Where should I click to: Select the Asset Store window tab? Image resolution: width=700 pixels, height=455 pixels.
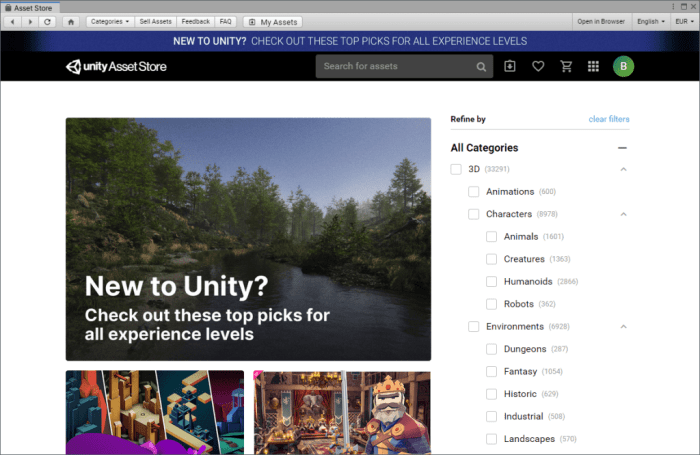tap(29, 8)
